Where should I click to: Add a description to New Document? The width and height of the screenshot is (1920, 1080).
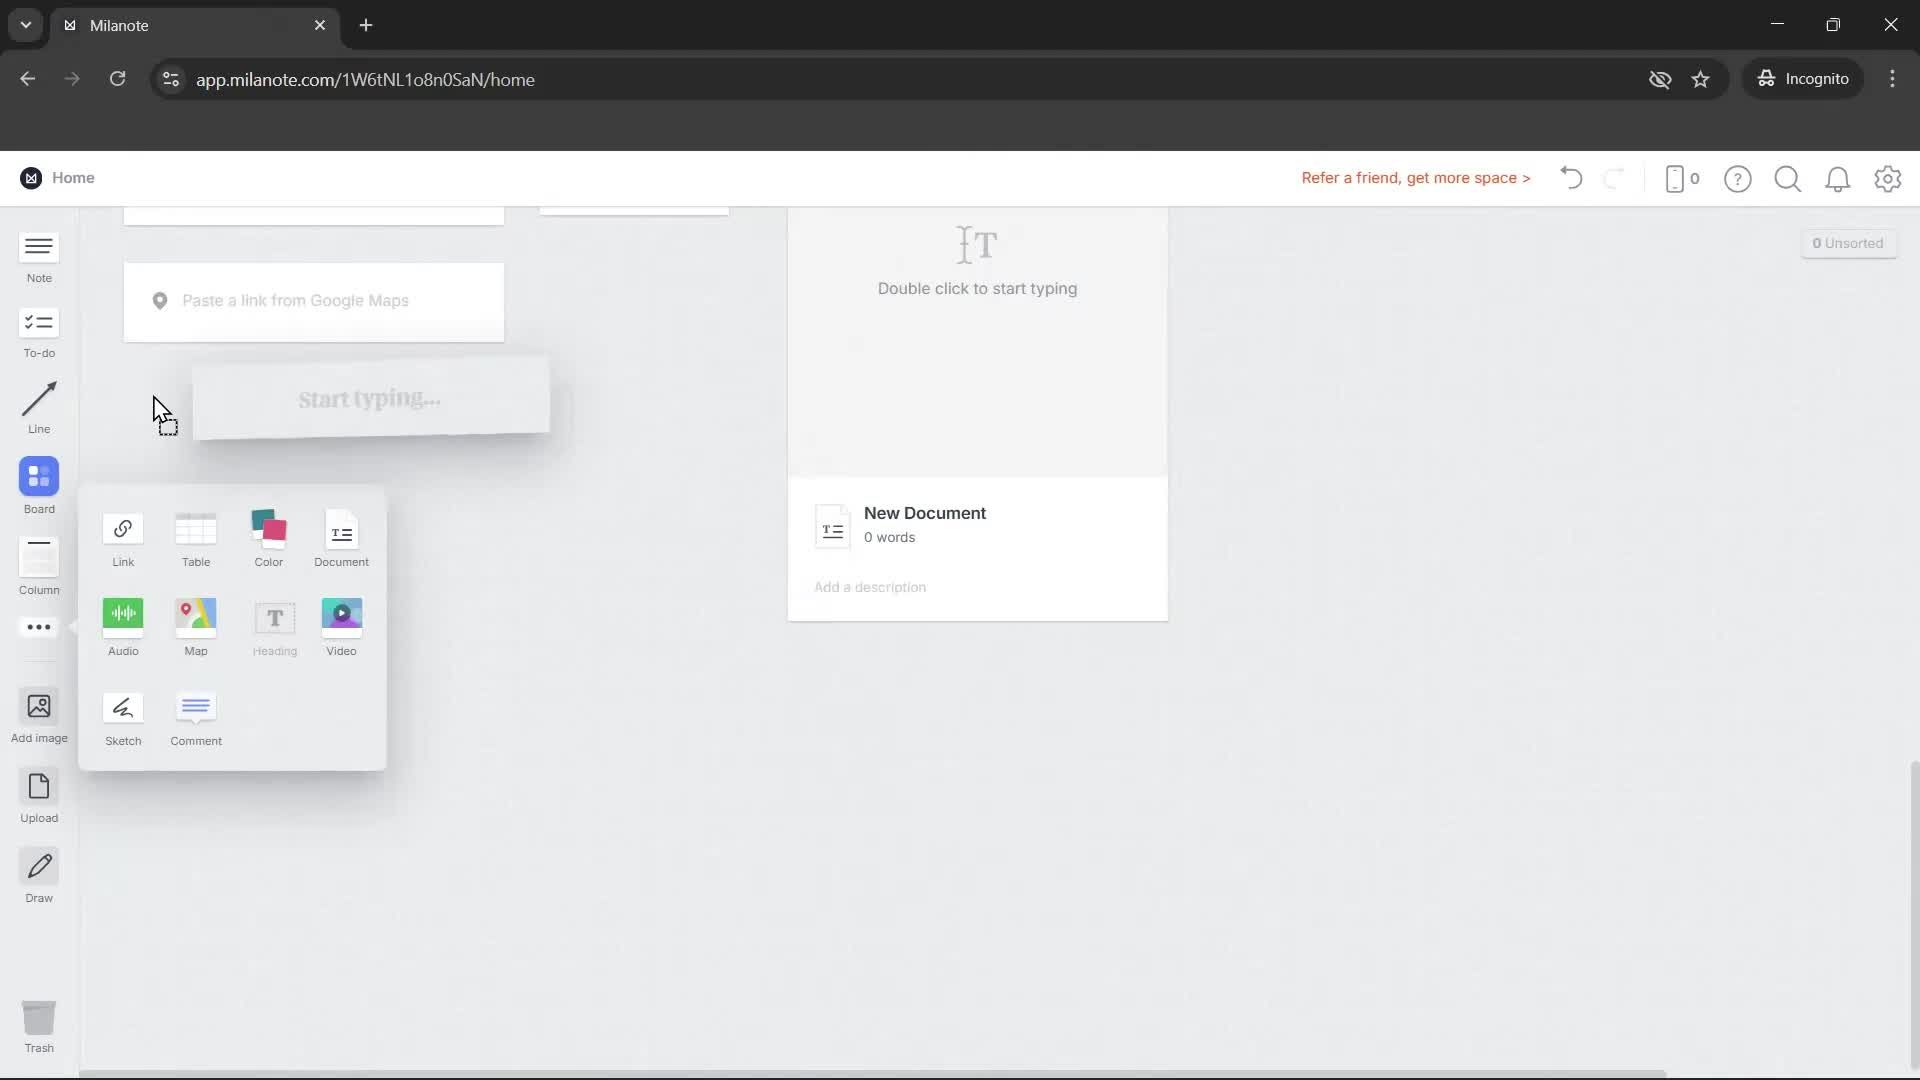pyautogui.click(x=869, y=587)
